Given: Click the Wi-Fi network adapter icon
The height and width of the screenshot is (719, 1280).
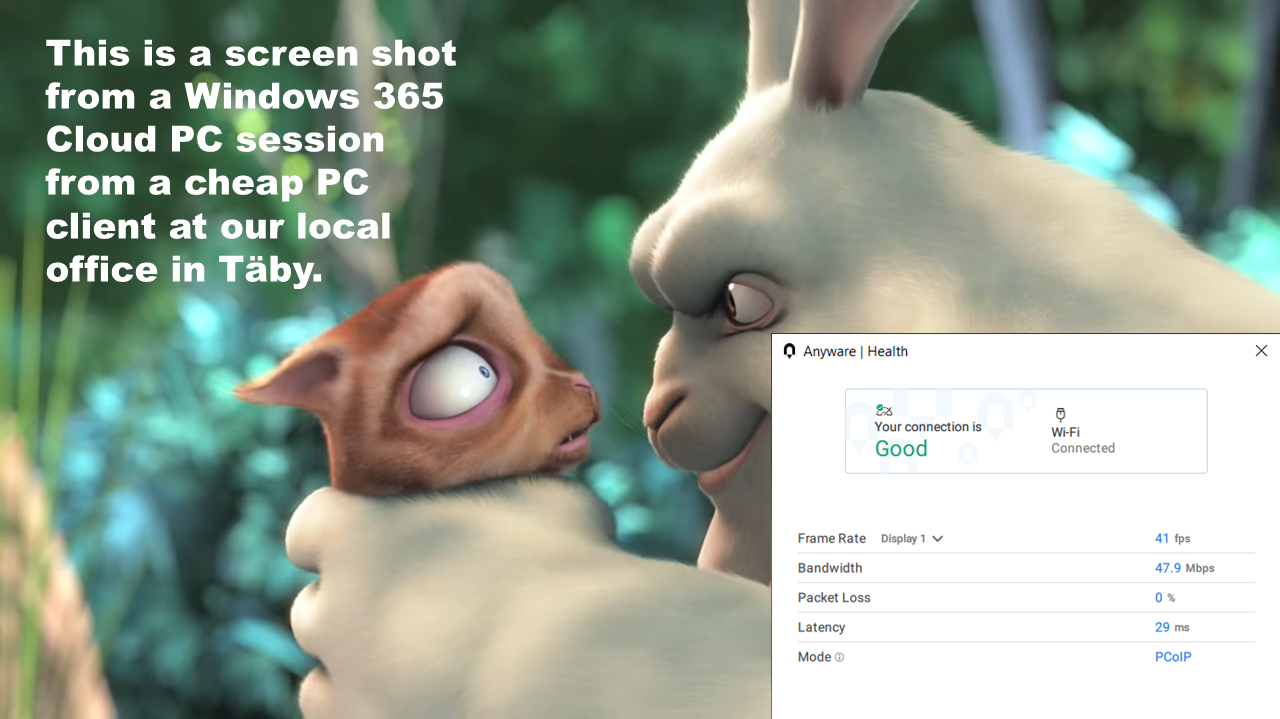Looking at the screenshot, I should pyautogui.click(x=1060, y=414).
